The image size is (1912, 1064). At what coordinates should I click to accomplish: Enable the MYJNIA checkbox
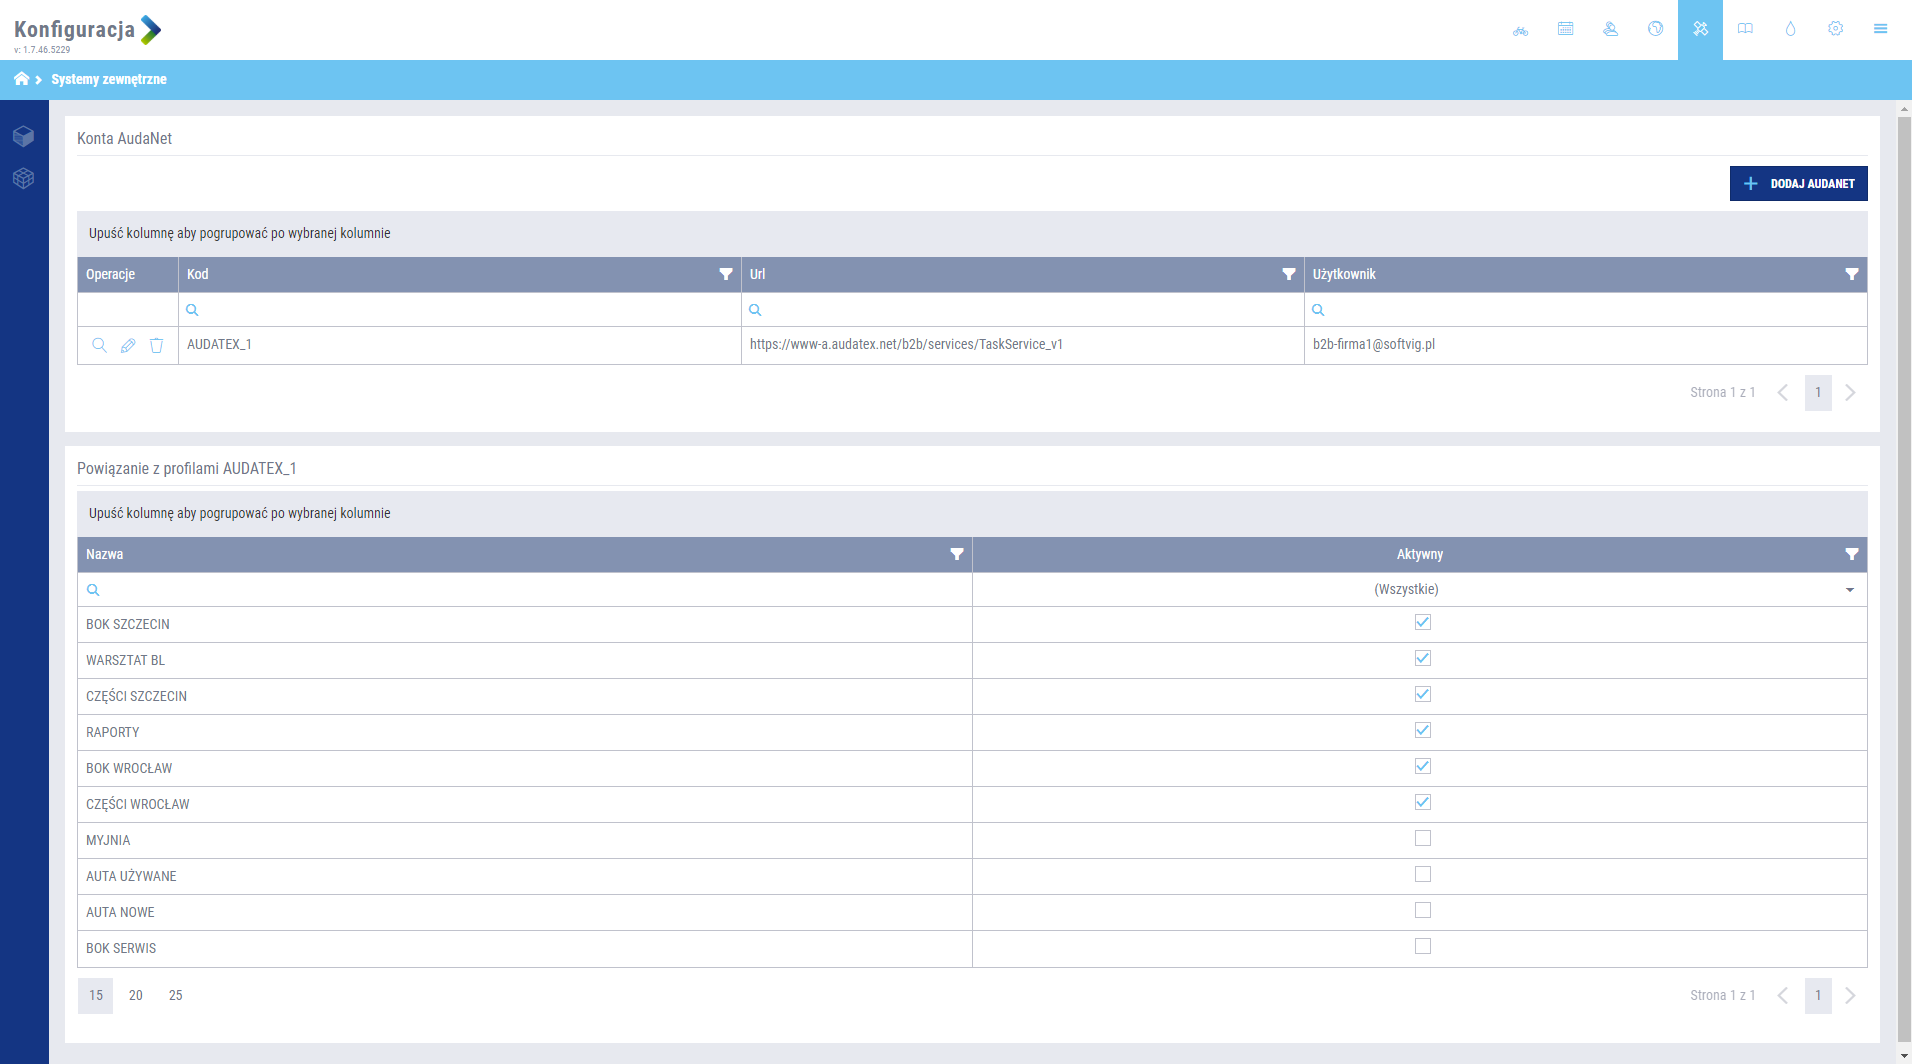point(1422,839)
